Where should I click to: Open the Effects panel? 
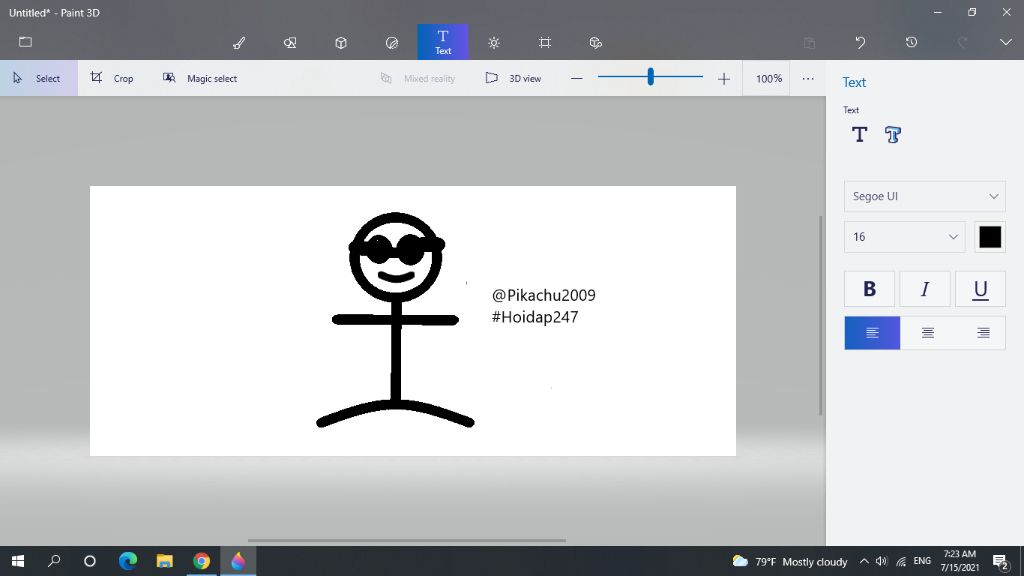tap(493, 42)
